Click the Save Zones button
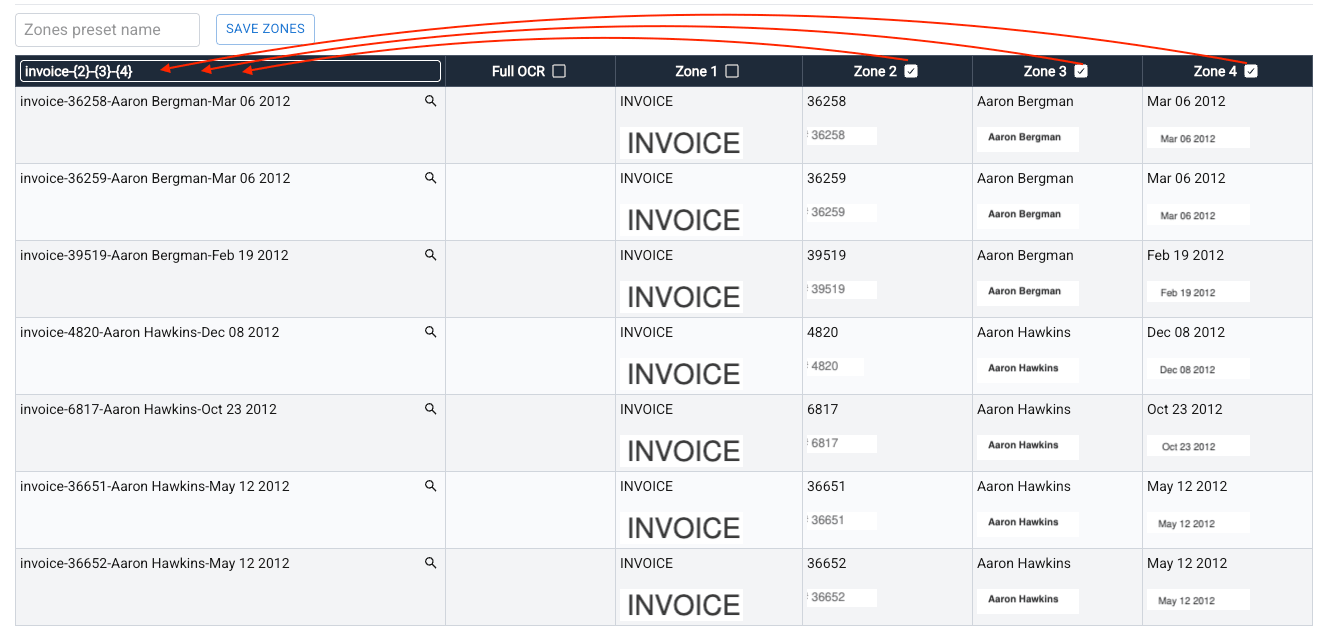This screenshot has width=1328, height=626. [265, 29]
